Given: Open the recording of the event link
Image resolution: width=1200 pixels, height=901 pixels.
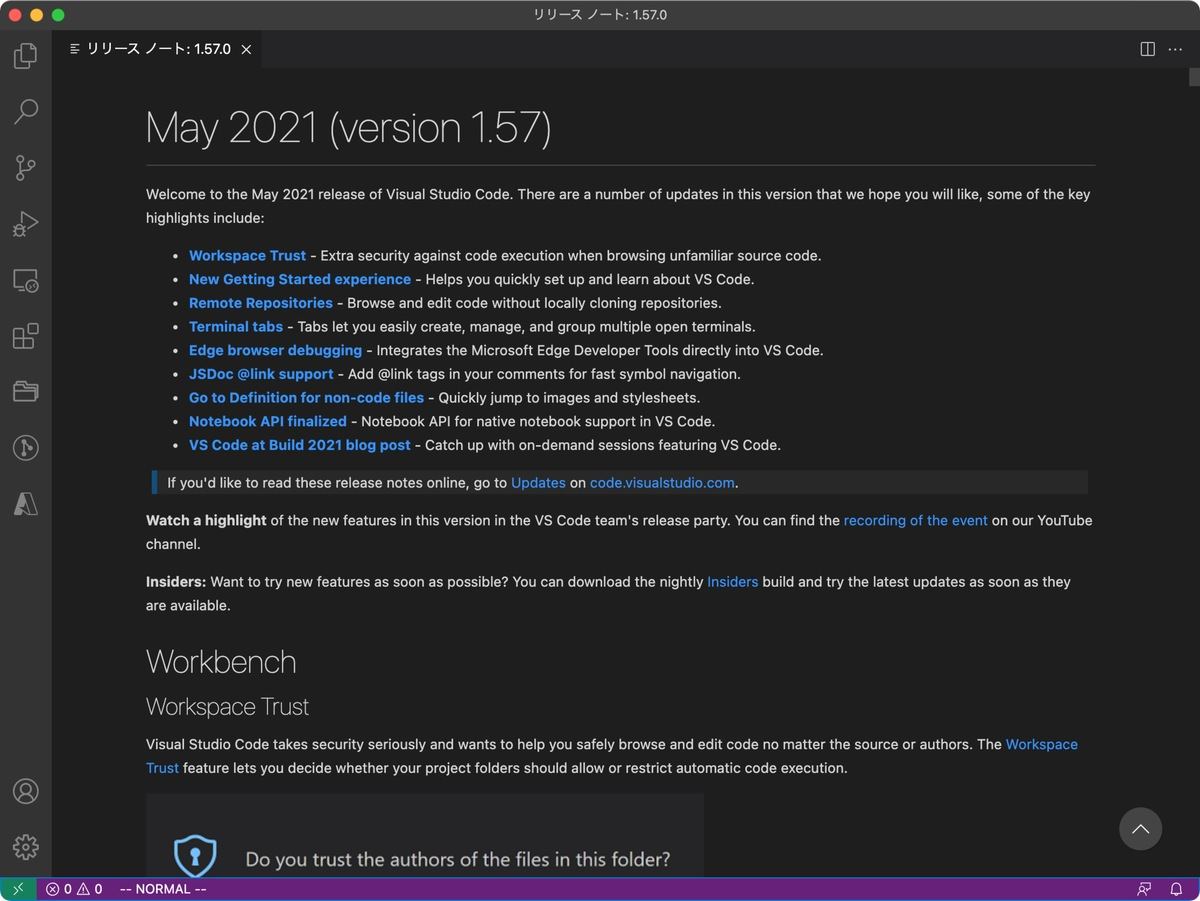Looking at the screenshot, I should click(916, 521).
